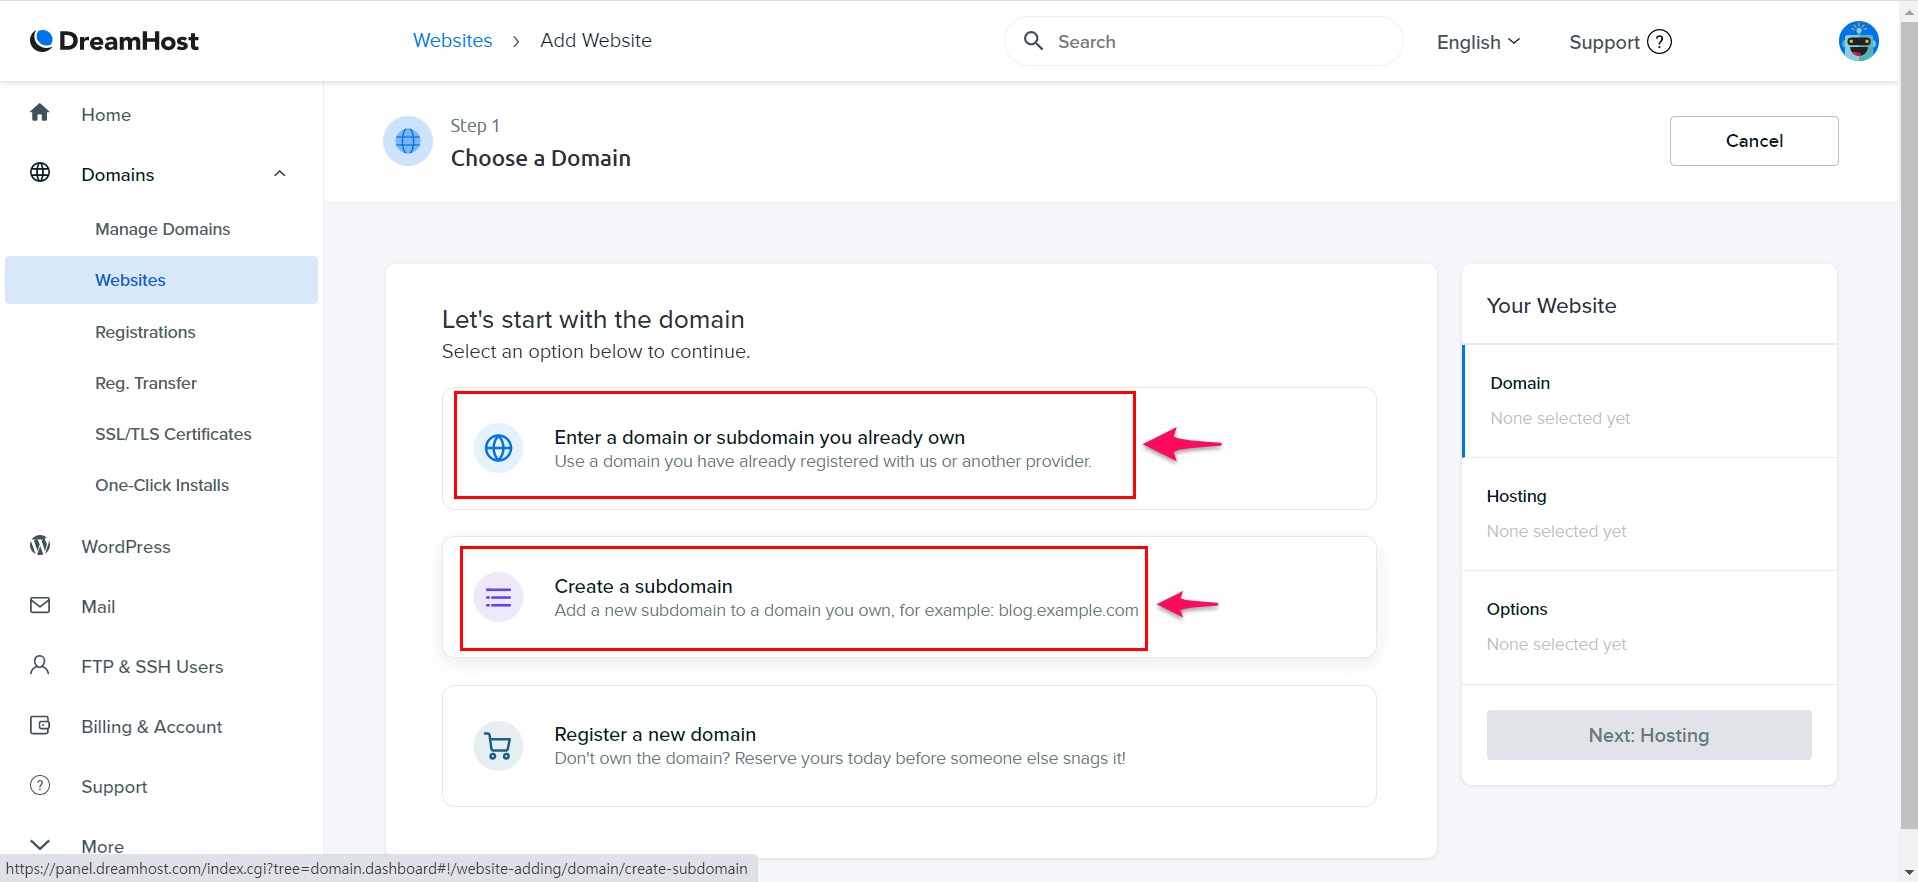Viewport: 1918px width, 882px height.
Task: Click the Create a subdomain list icon
Action: (498, 598)
